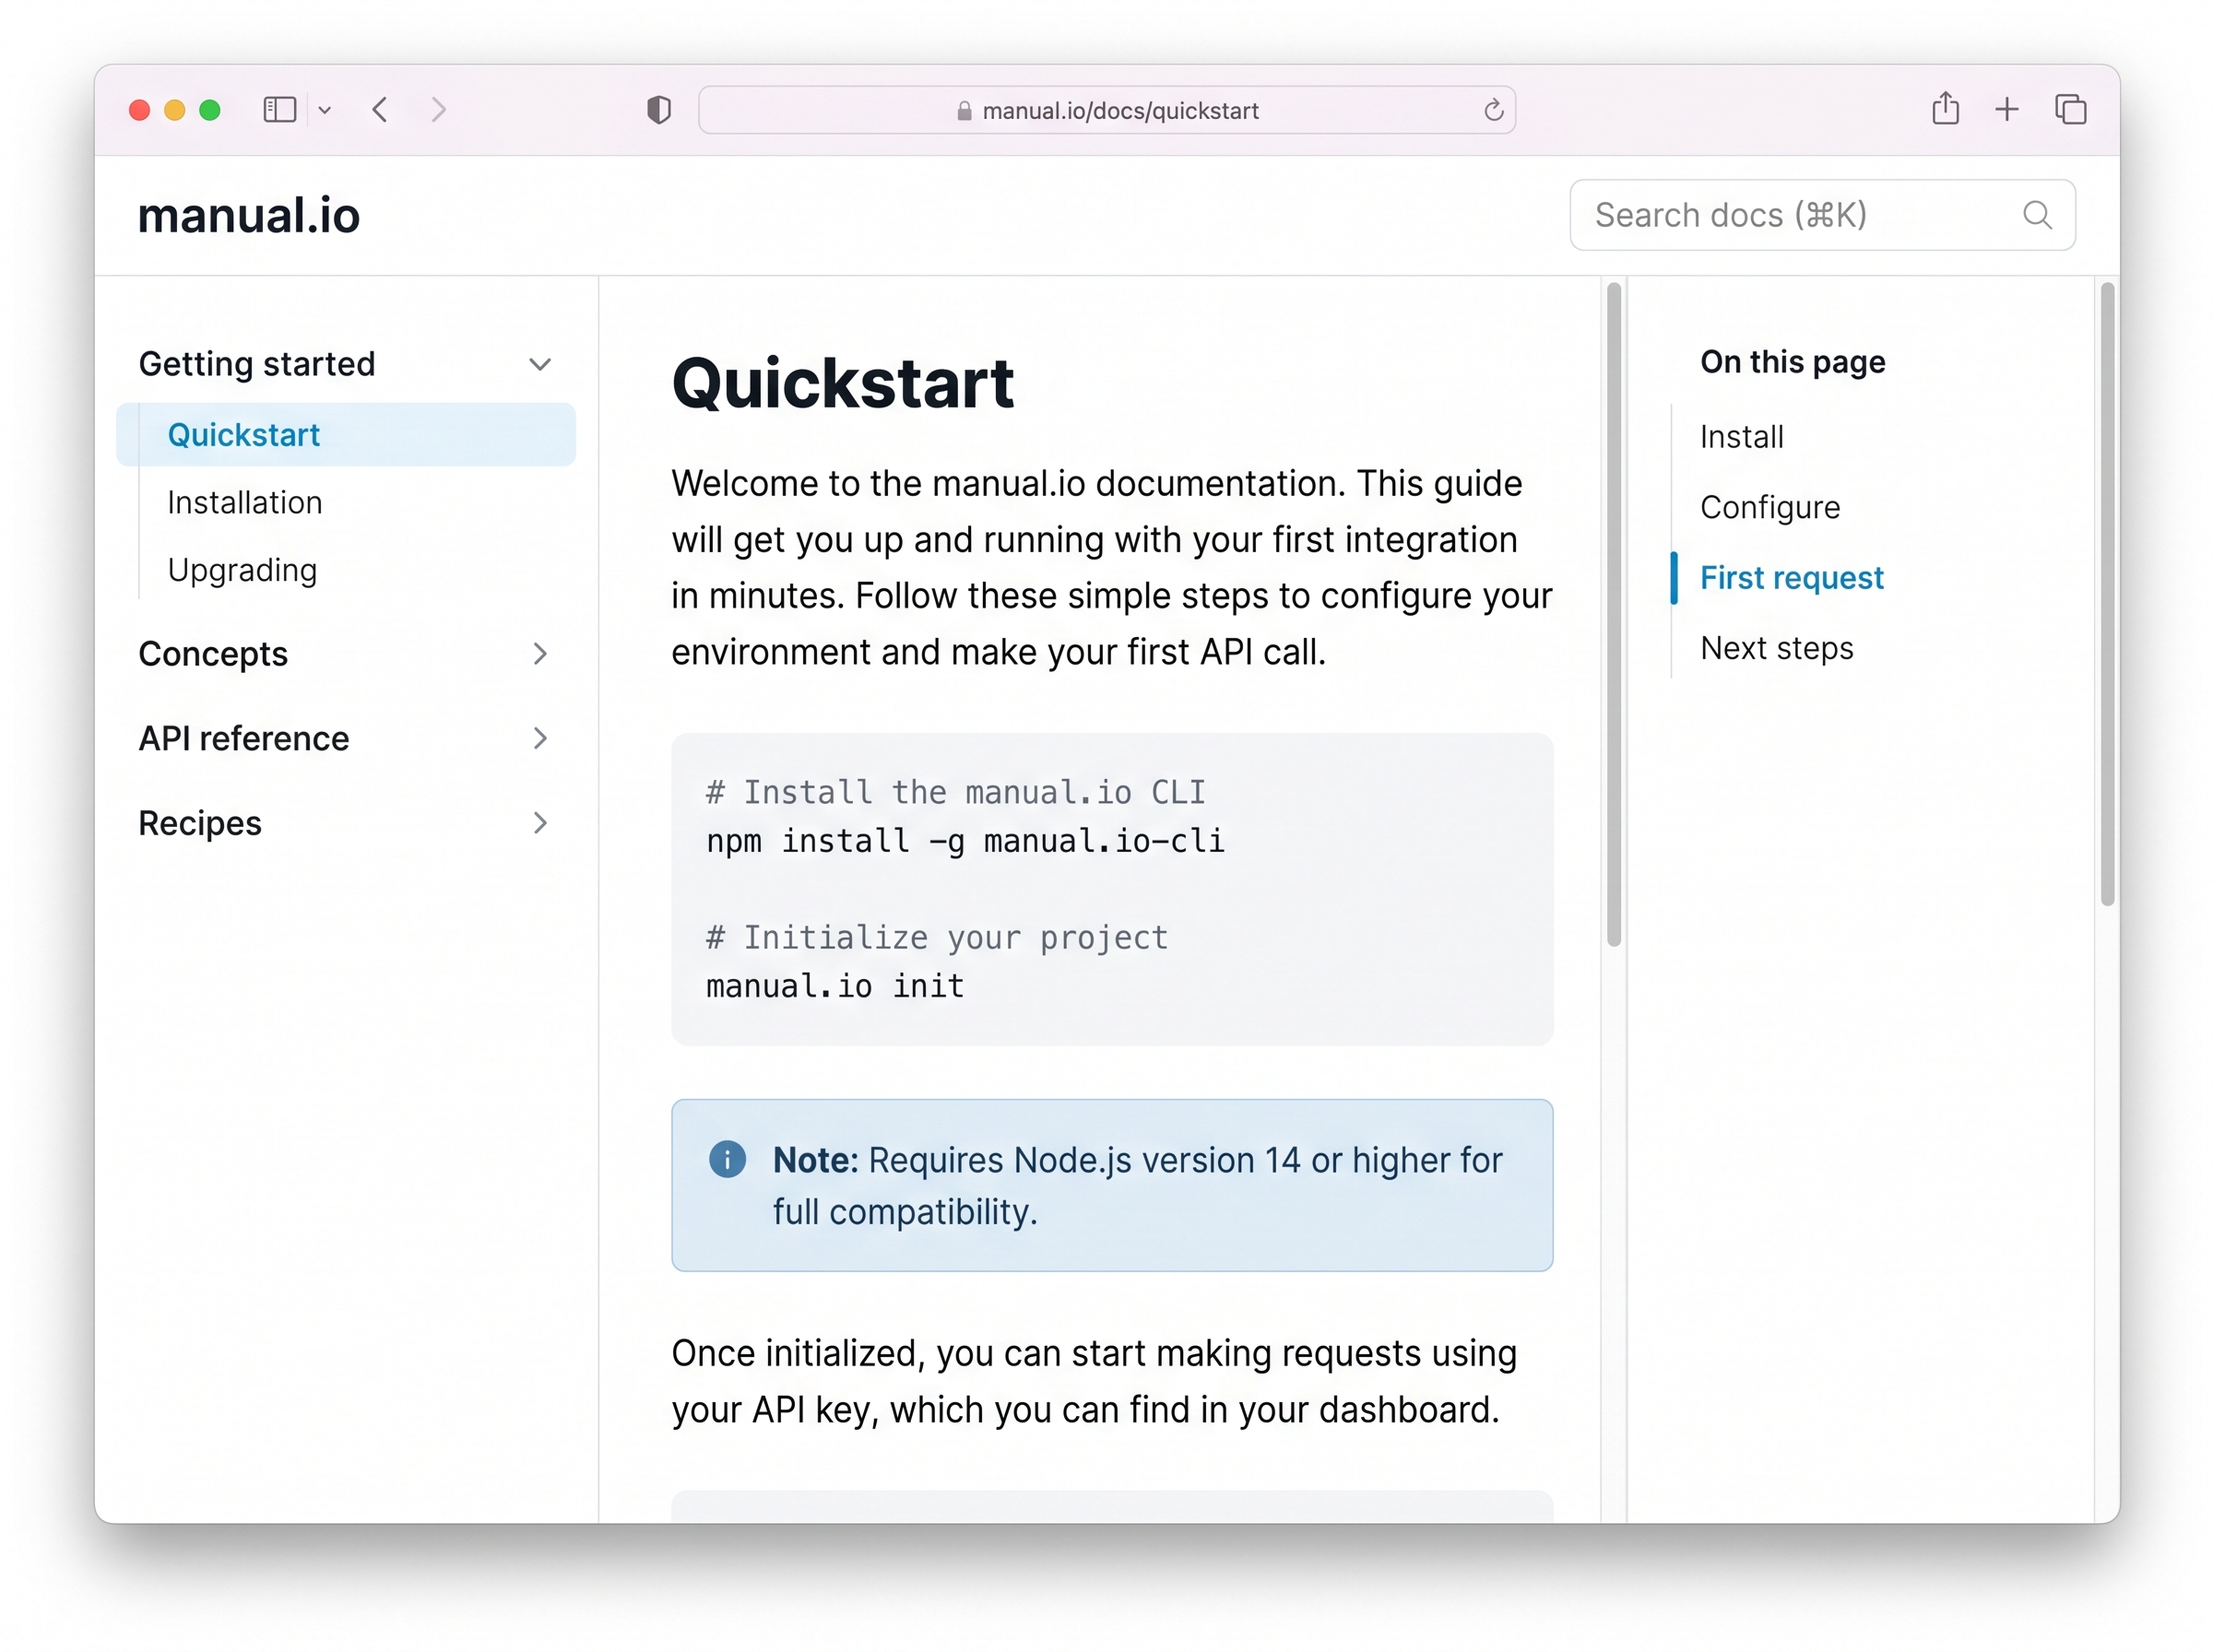Jump to the Next steps section
Viewport: 2213px width, 1652px height.
point(1777,649)
